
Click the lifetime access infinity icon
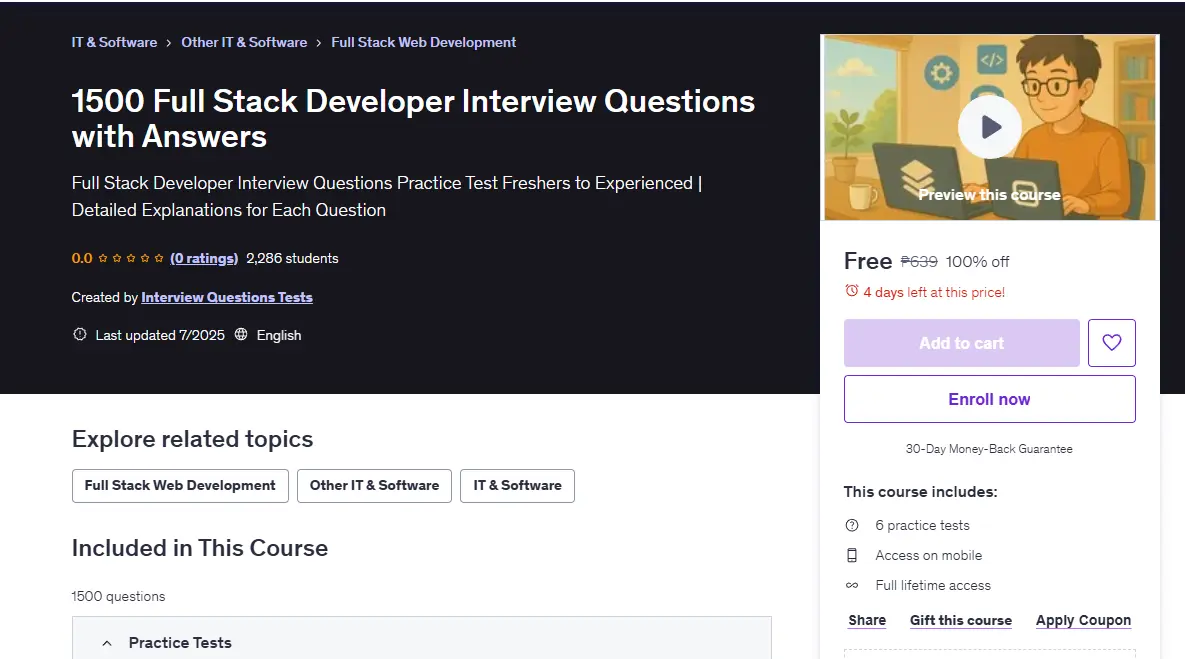pos(852,586)
